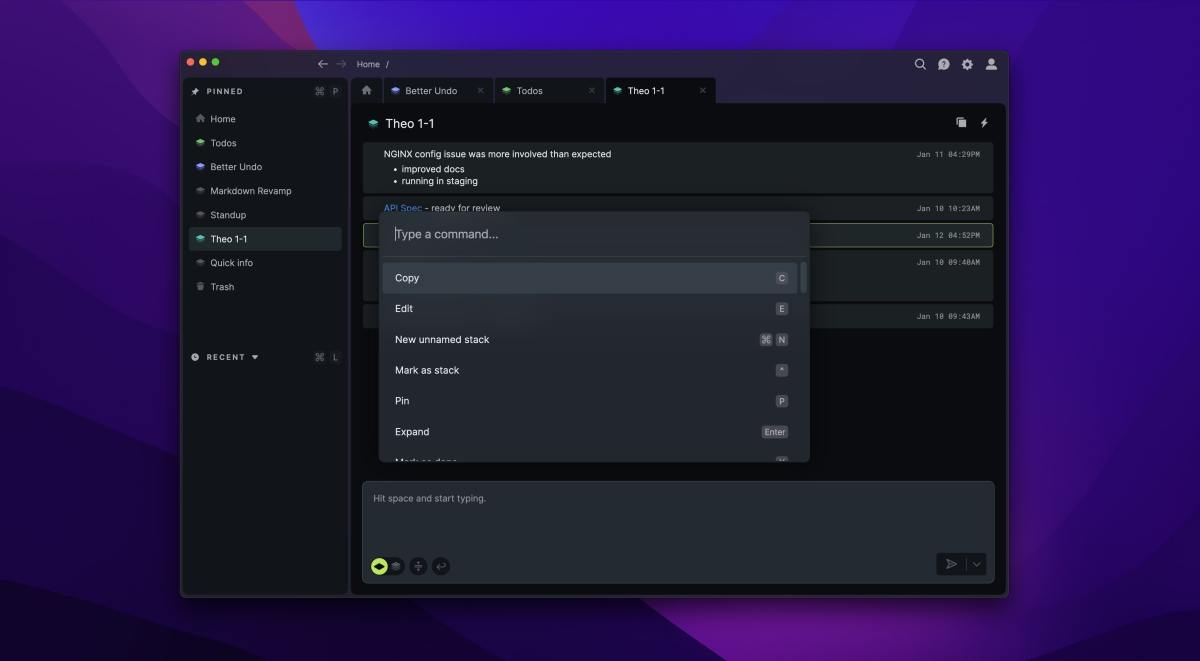Select 'New unnamed stack' in the command menu
The width and height of the screenshot is (1200, 661).
click(442, 339)
